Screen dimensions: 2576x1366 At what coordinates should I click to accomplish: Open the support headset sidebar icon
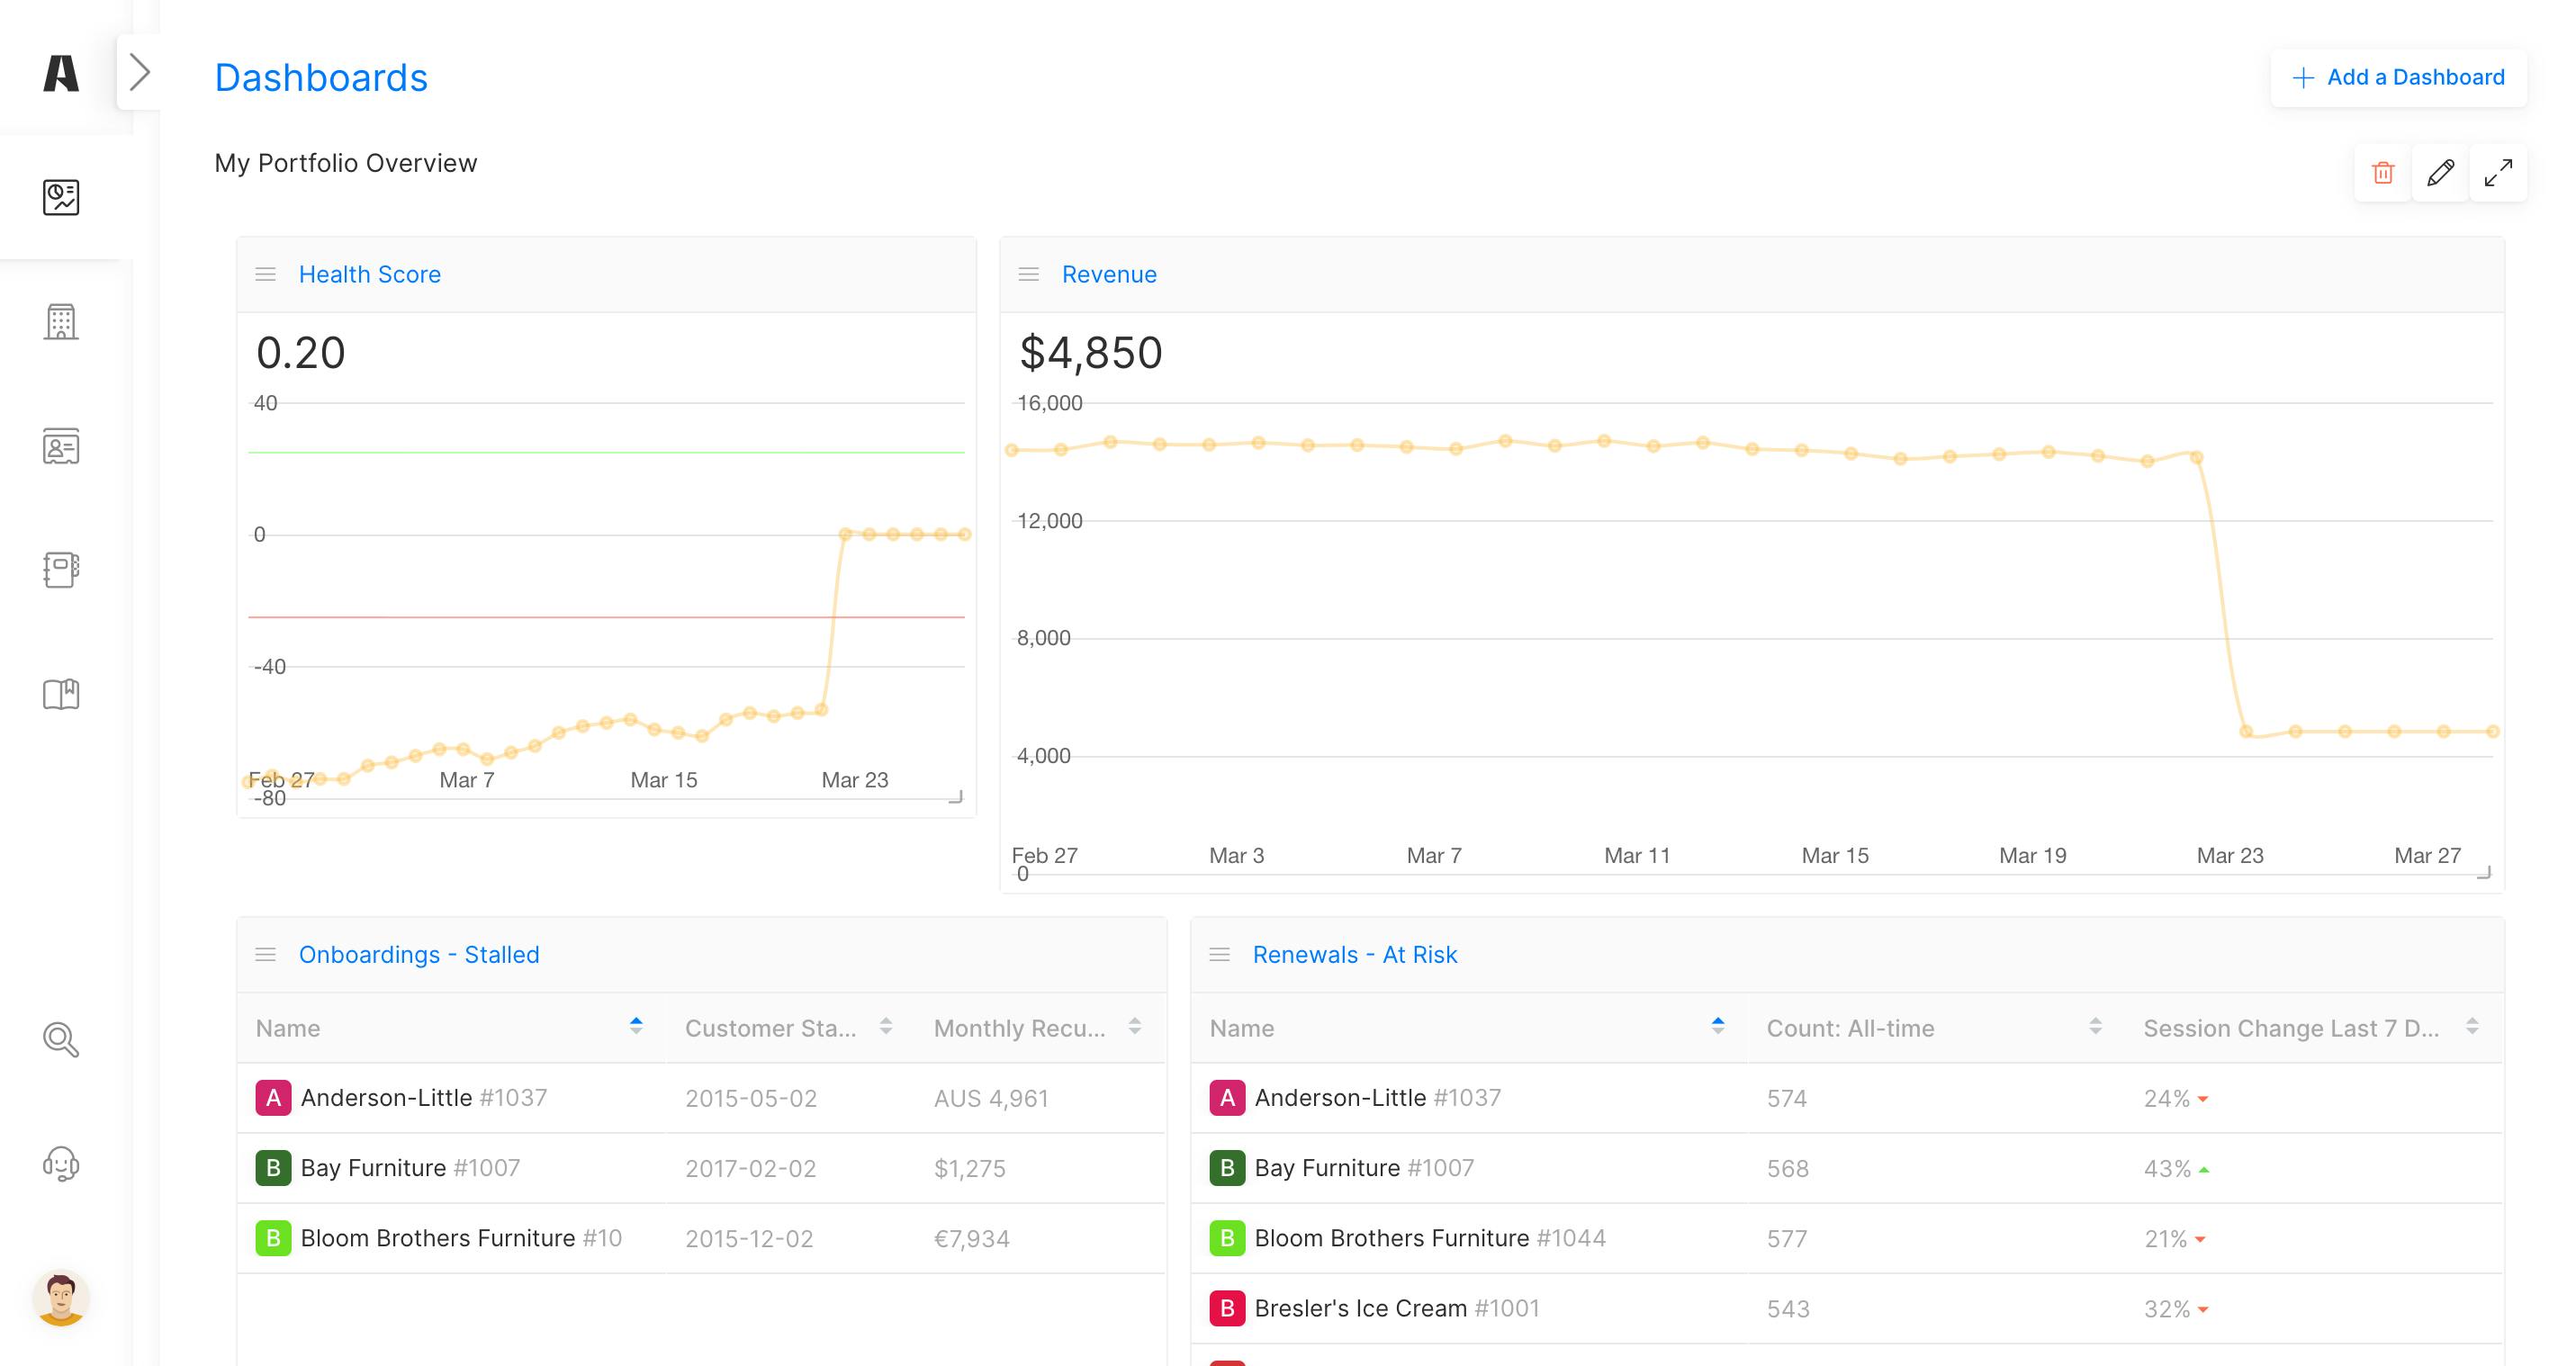[61, 1164]
